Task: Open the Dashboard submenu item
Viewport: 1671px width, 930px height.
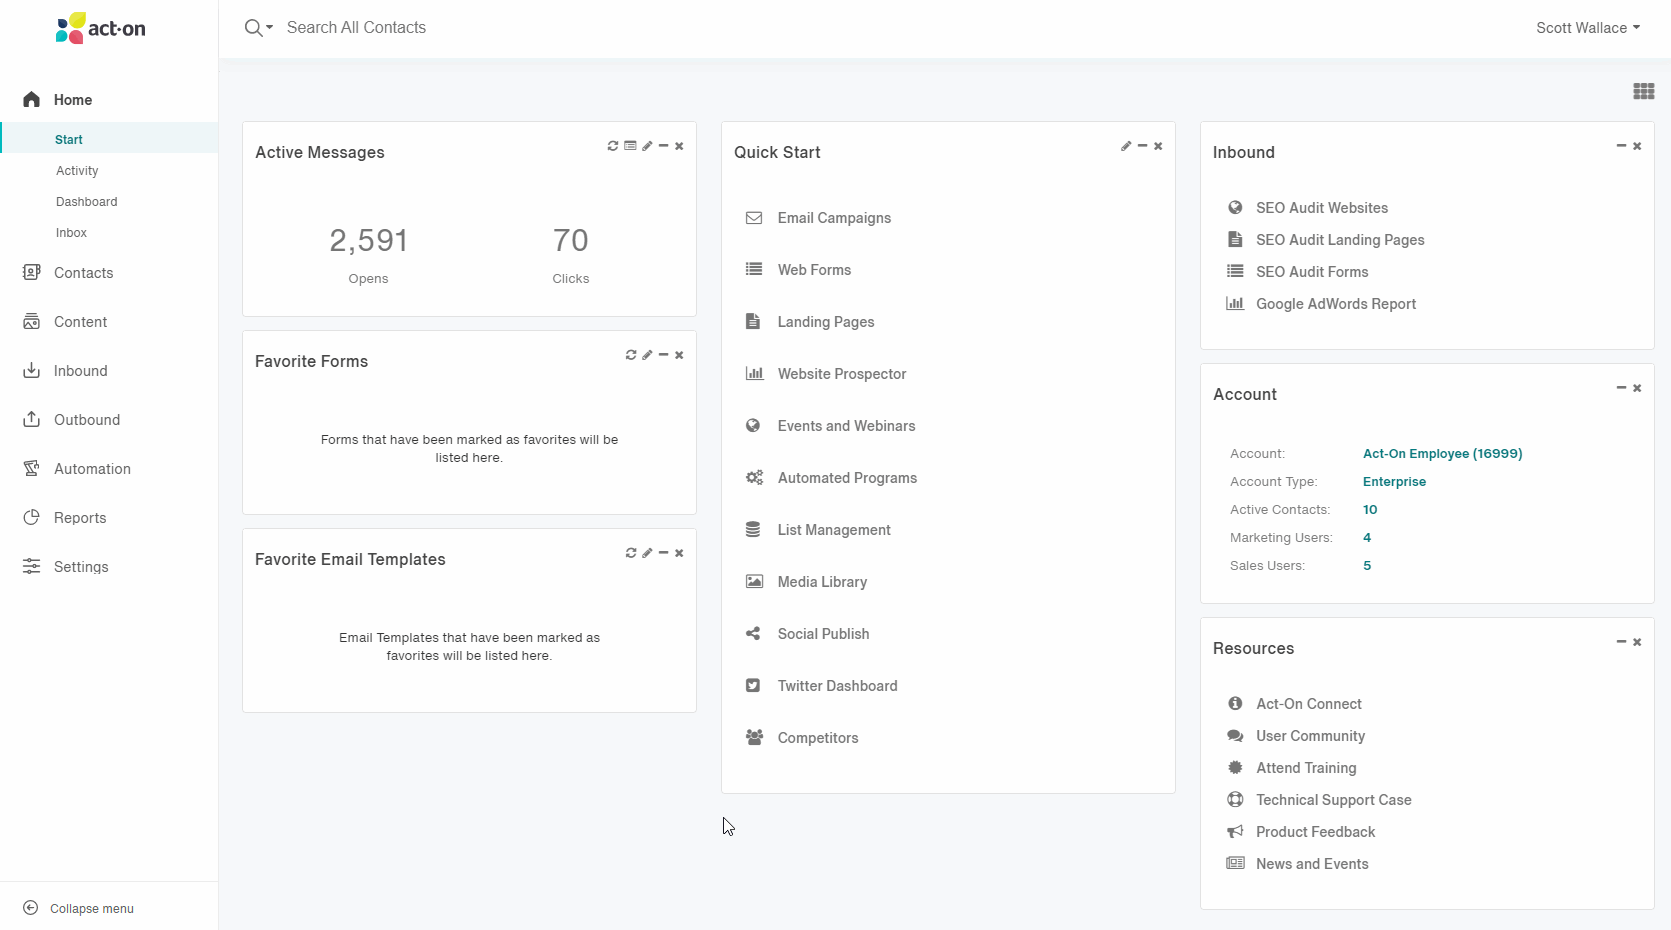Action: 87,202
